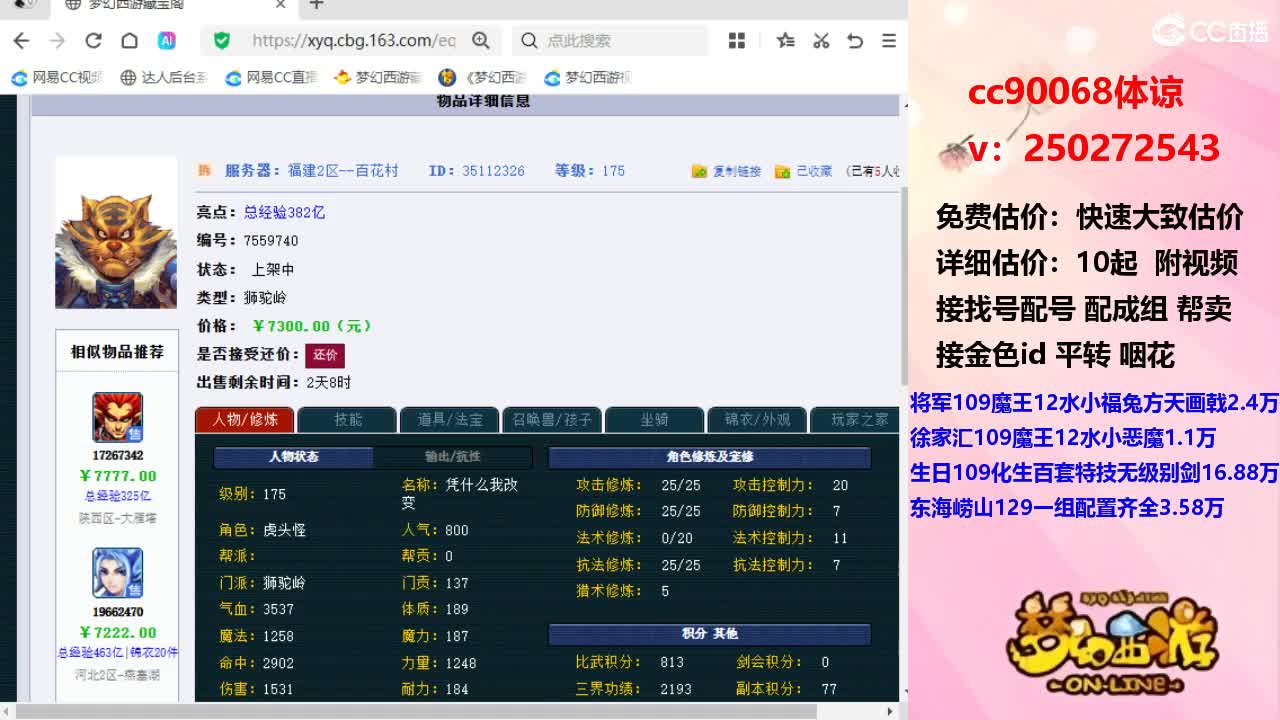Image resolution: width=1280 pixels, height=720 pixels.
Task: Open the 《梦幻西游 bookmark
Action: point(484,78)
